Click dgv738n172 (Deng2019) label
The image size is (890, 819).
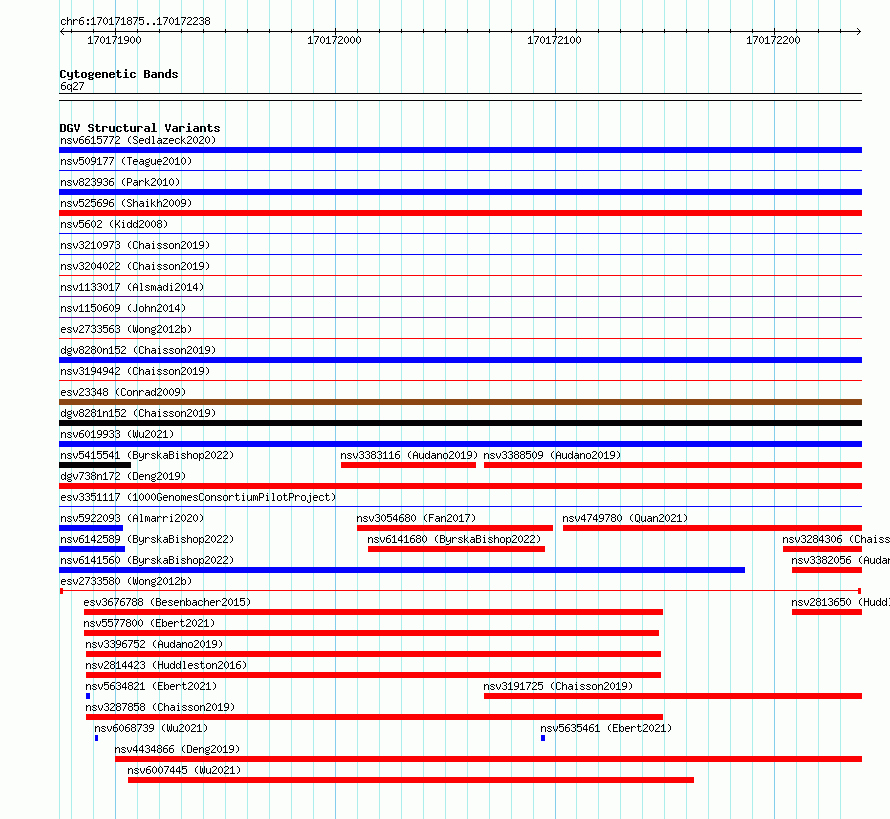pos(123,476)
